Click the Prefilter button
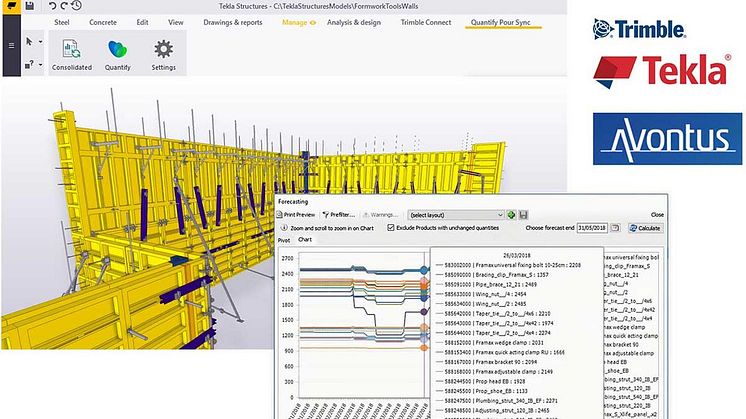 342,214
